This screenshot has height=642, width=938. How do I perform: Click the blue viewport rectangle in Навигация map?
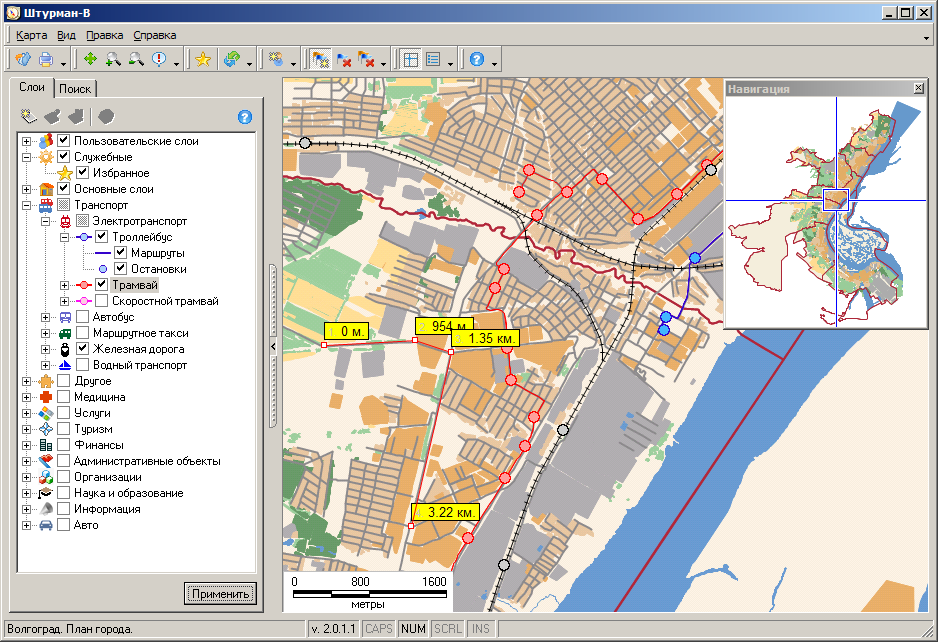pos(836,200)
